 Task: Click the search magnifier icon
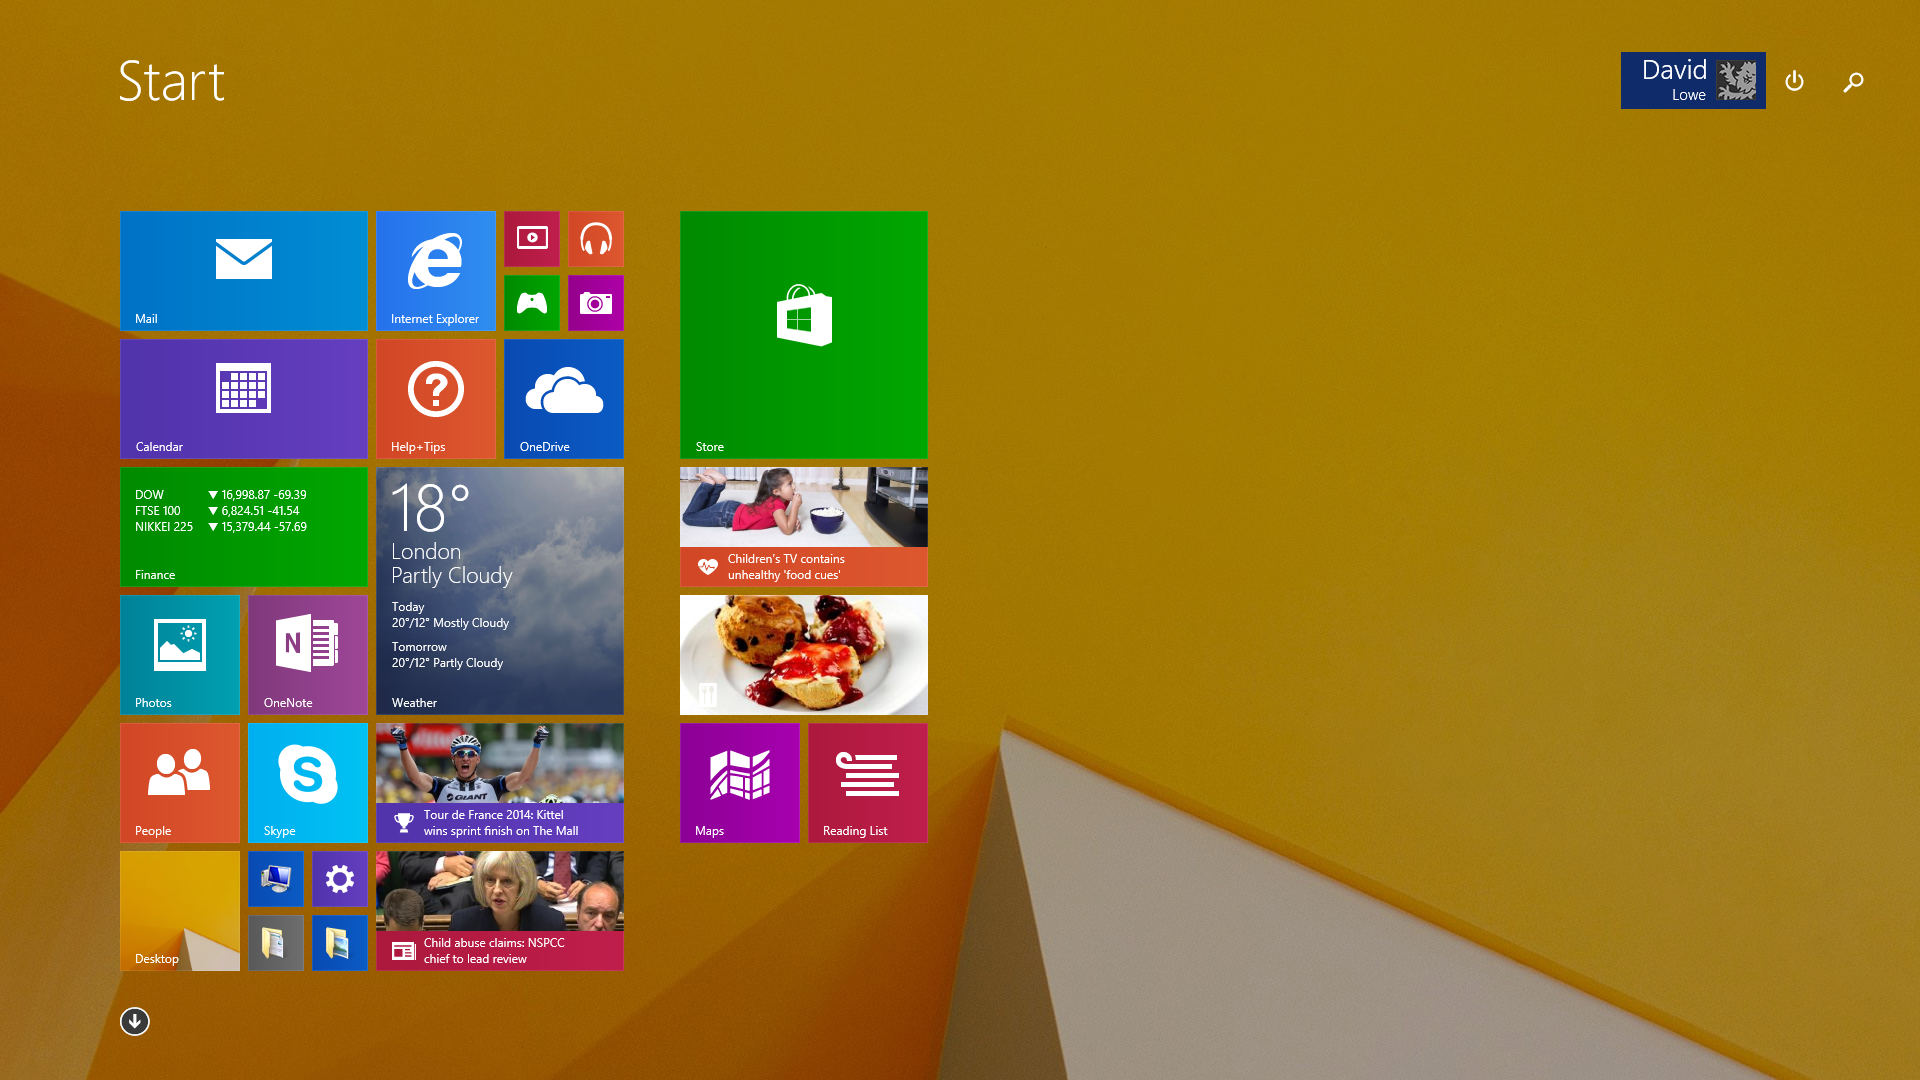(1853, 82)
